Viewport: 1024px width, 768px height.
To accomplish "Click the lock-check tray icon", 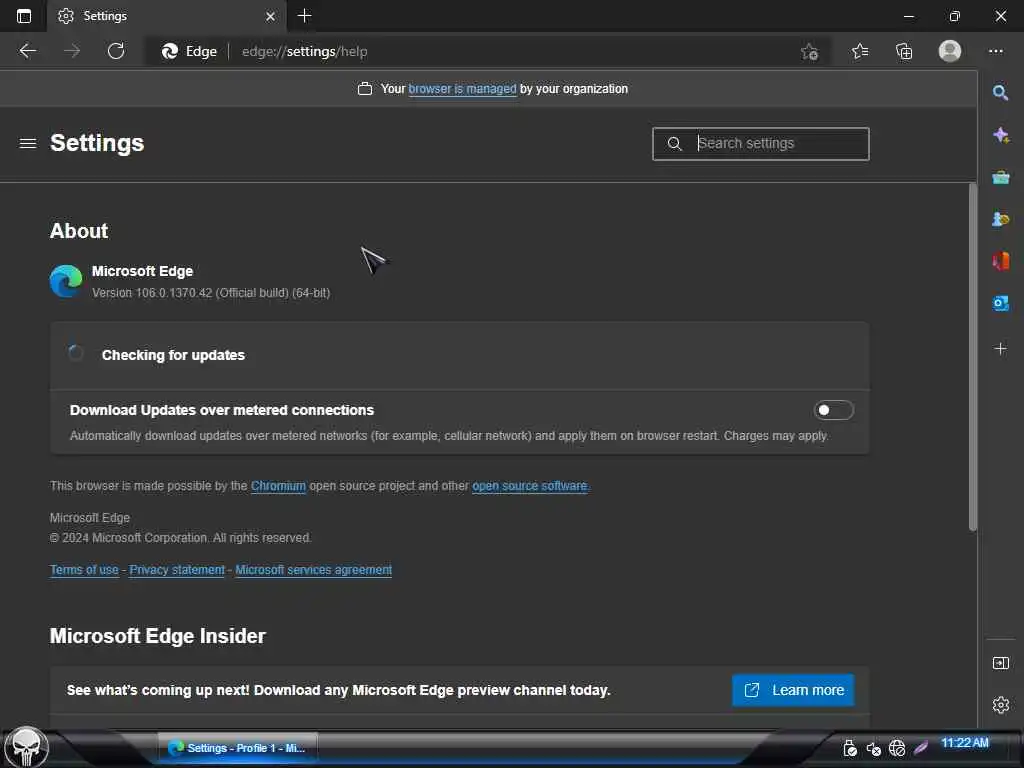I will 849,748.
